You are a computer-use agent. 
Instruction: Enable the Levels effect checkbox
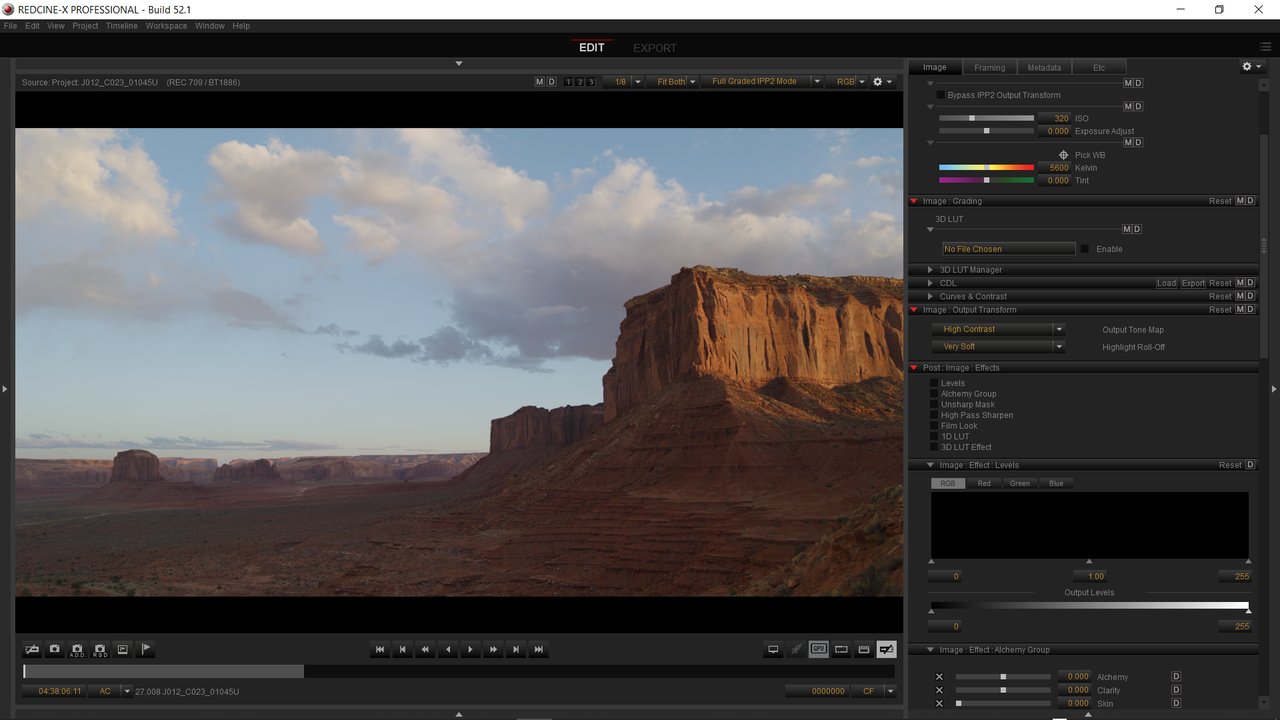click(x=934, y=383)
